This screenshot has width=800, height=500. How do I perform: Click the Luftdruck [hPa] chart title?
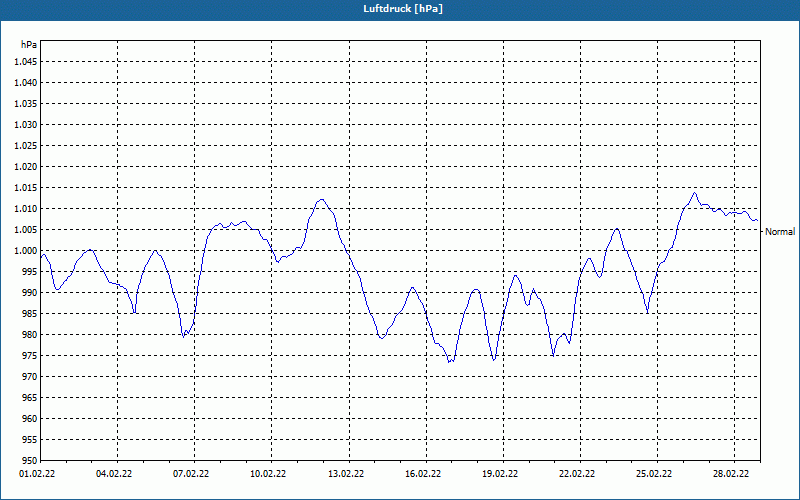(x=403, y=9)
